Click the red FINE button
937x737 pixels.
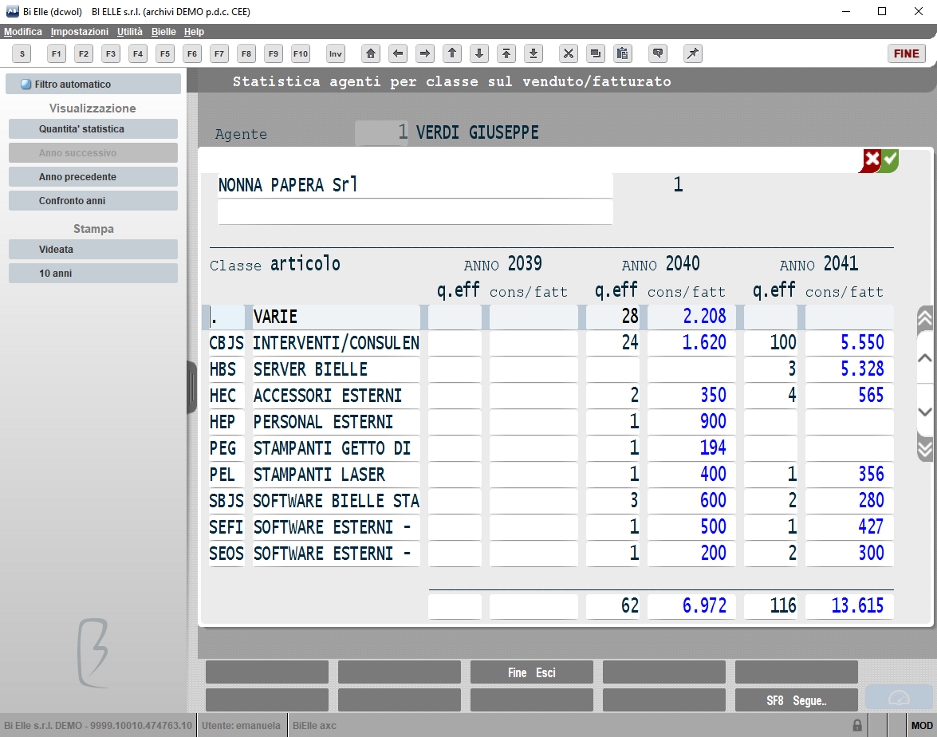(907, 54)
